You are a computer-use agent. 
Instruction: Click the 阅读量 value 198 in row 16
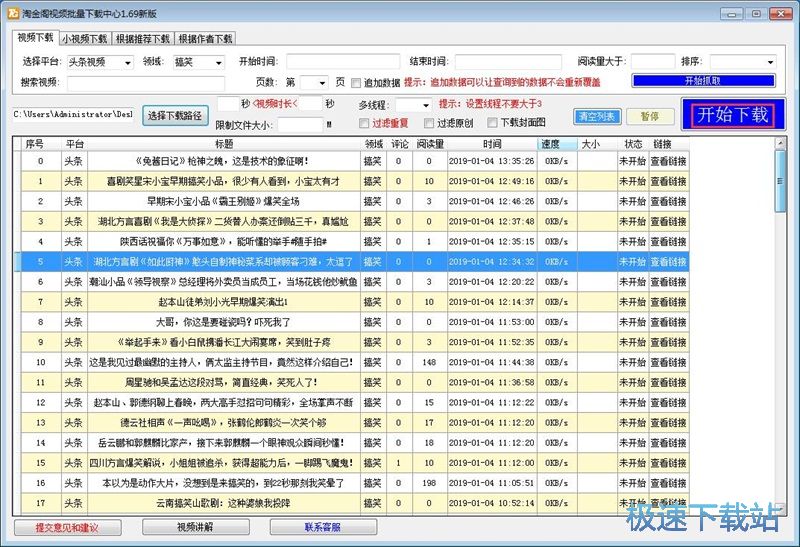tap(429, 483)
